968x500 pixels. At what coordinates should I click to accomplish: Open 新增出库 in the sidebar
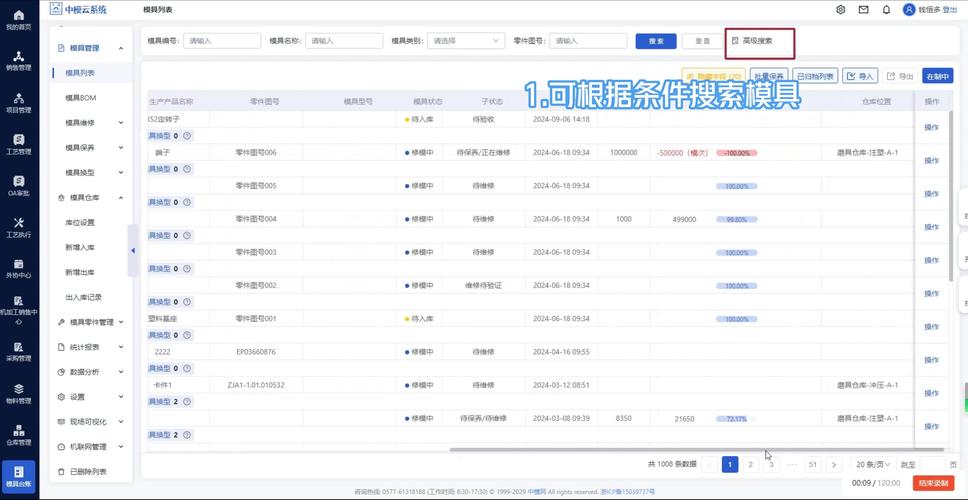pyautogui.click(x=80, y=272)
